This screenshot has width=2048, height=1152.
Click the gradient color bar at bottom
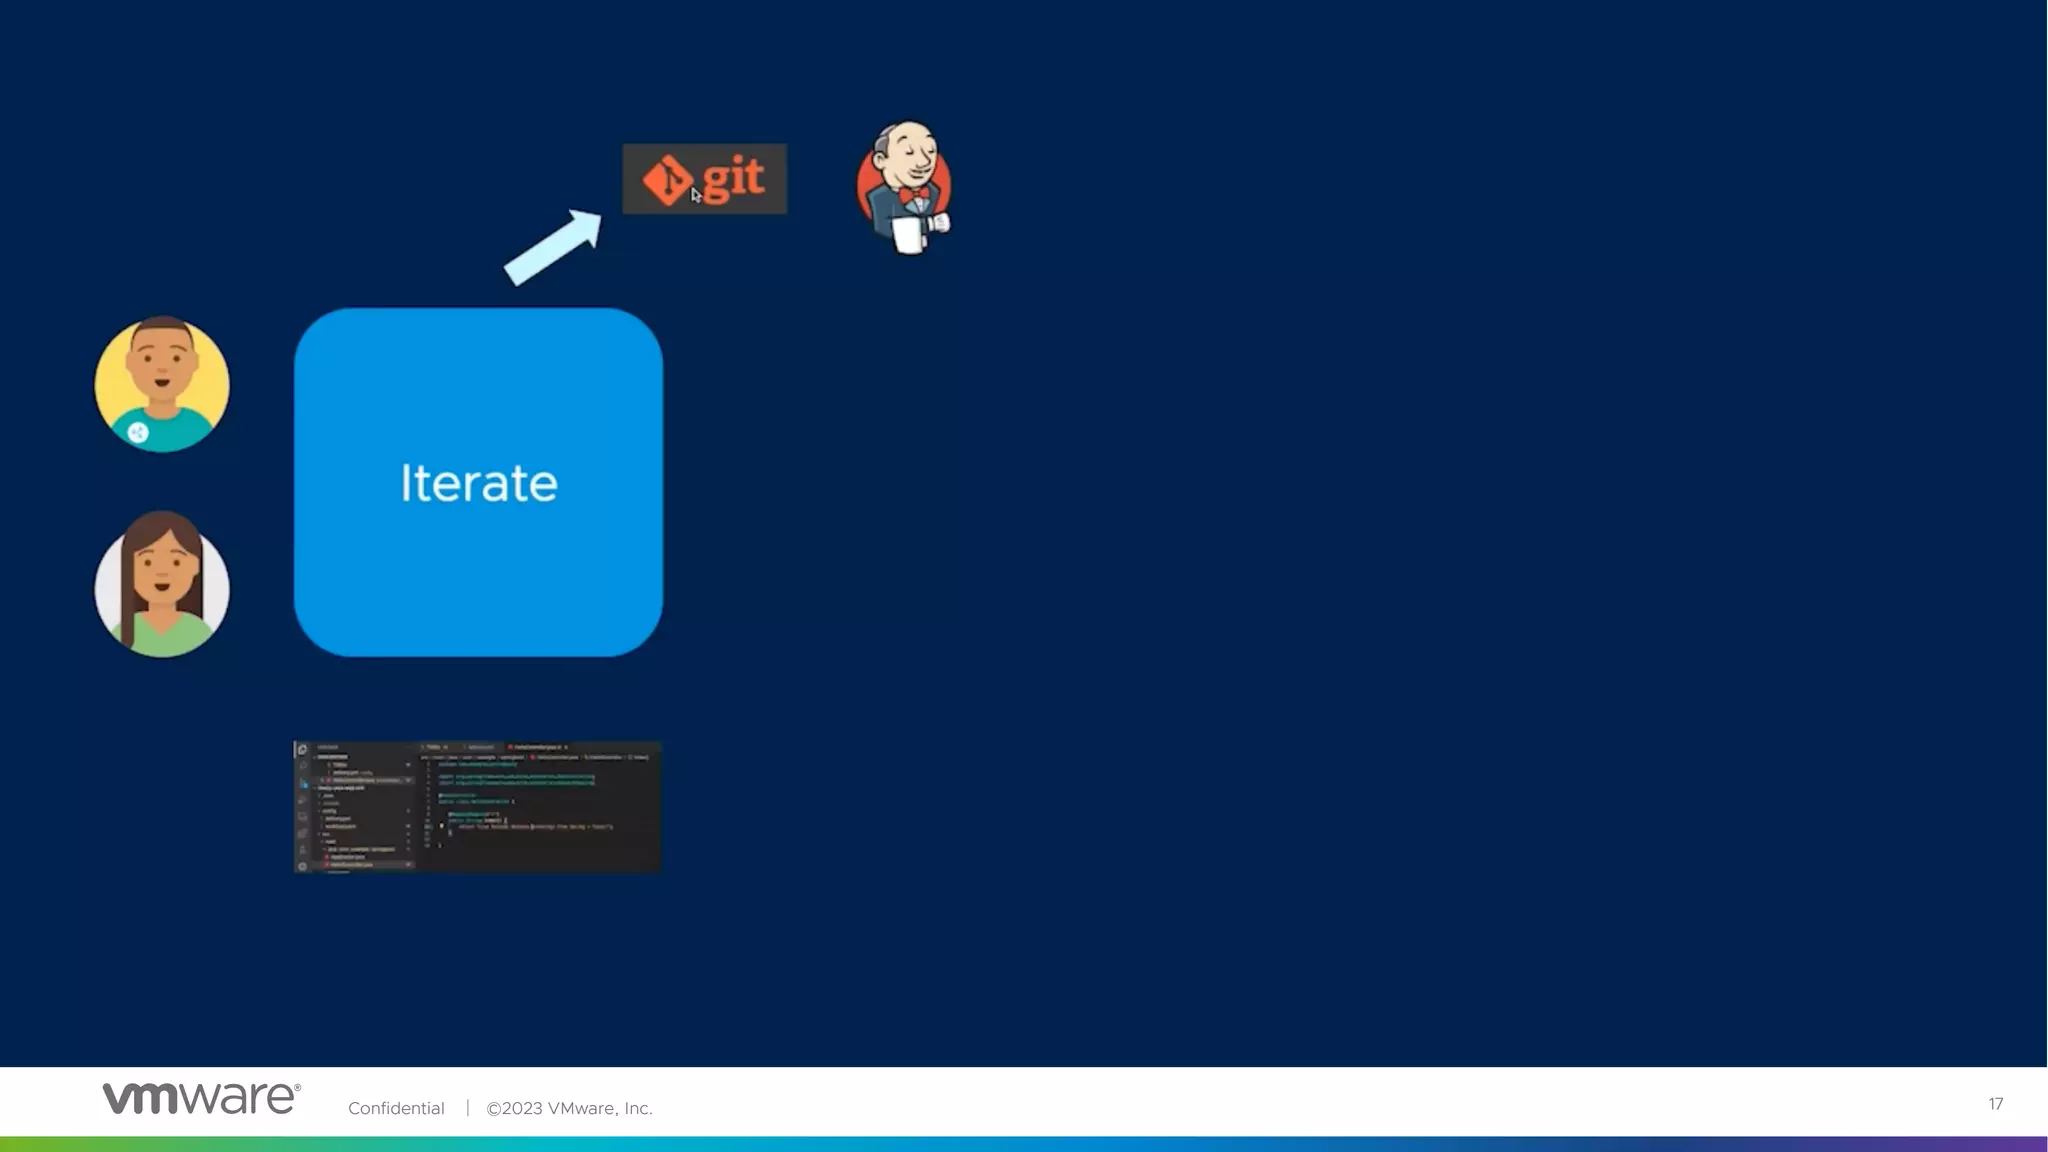point(1024,1144)
